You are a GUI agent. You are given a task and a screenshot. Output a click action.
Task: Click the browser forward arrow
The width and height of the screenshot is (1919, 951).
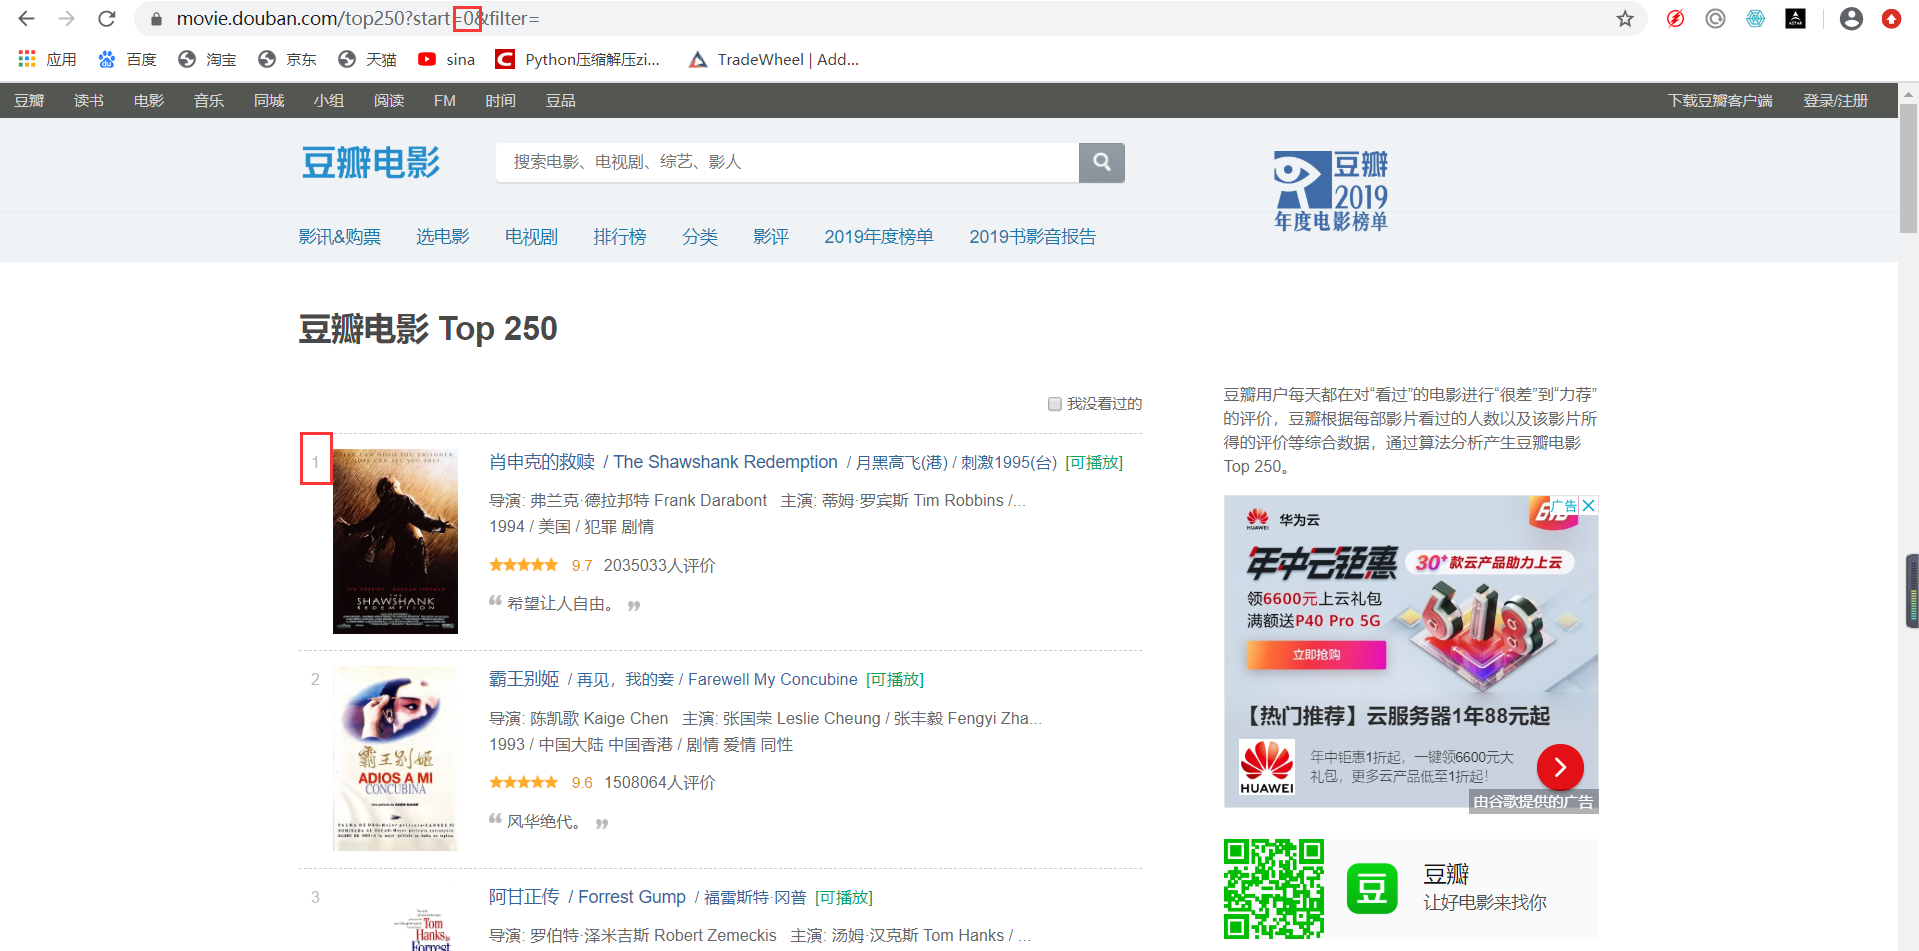click(x=66, y=19)
